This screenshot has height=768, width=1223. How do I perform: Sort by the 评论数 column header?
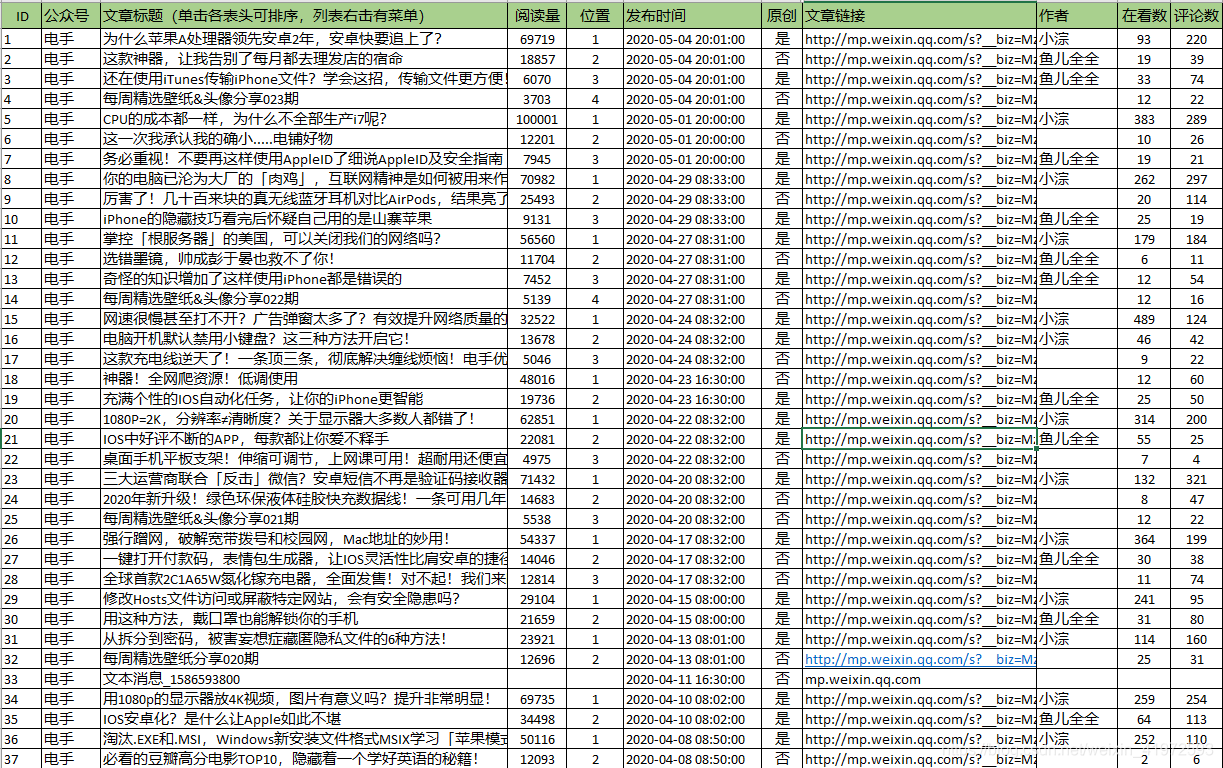click(1197, 17)
